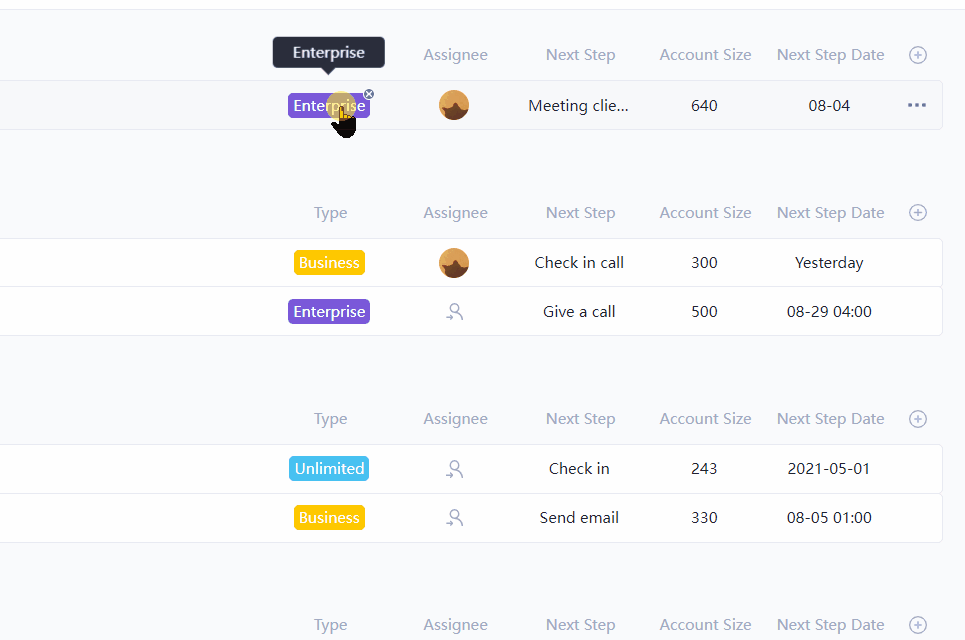Click the yellow Business tag in Check in call row
This screenshot has height=640, width=965.
329,262
